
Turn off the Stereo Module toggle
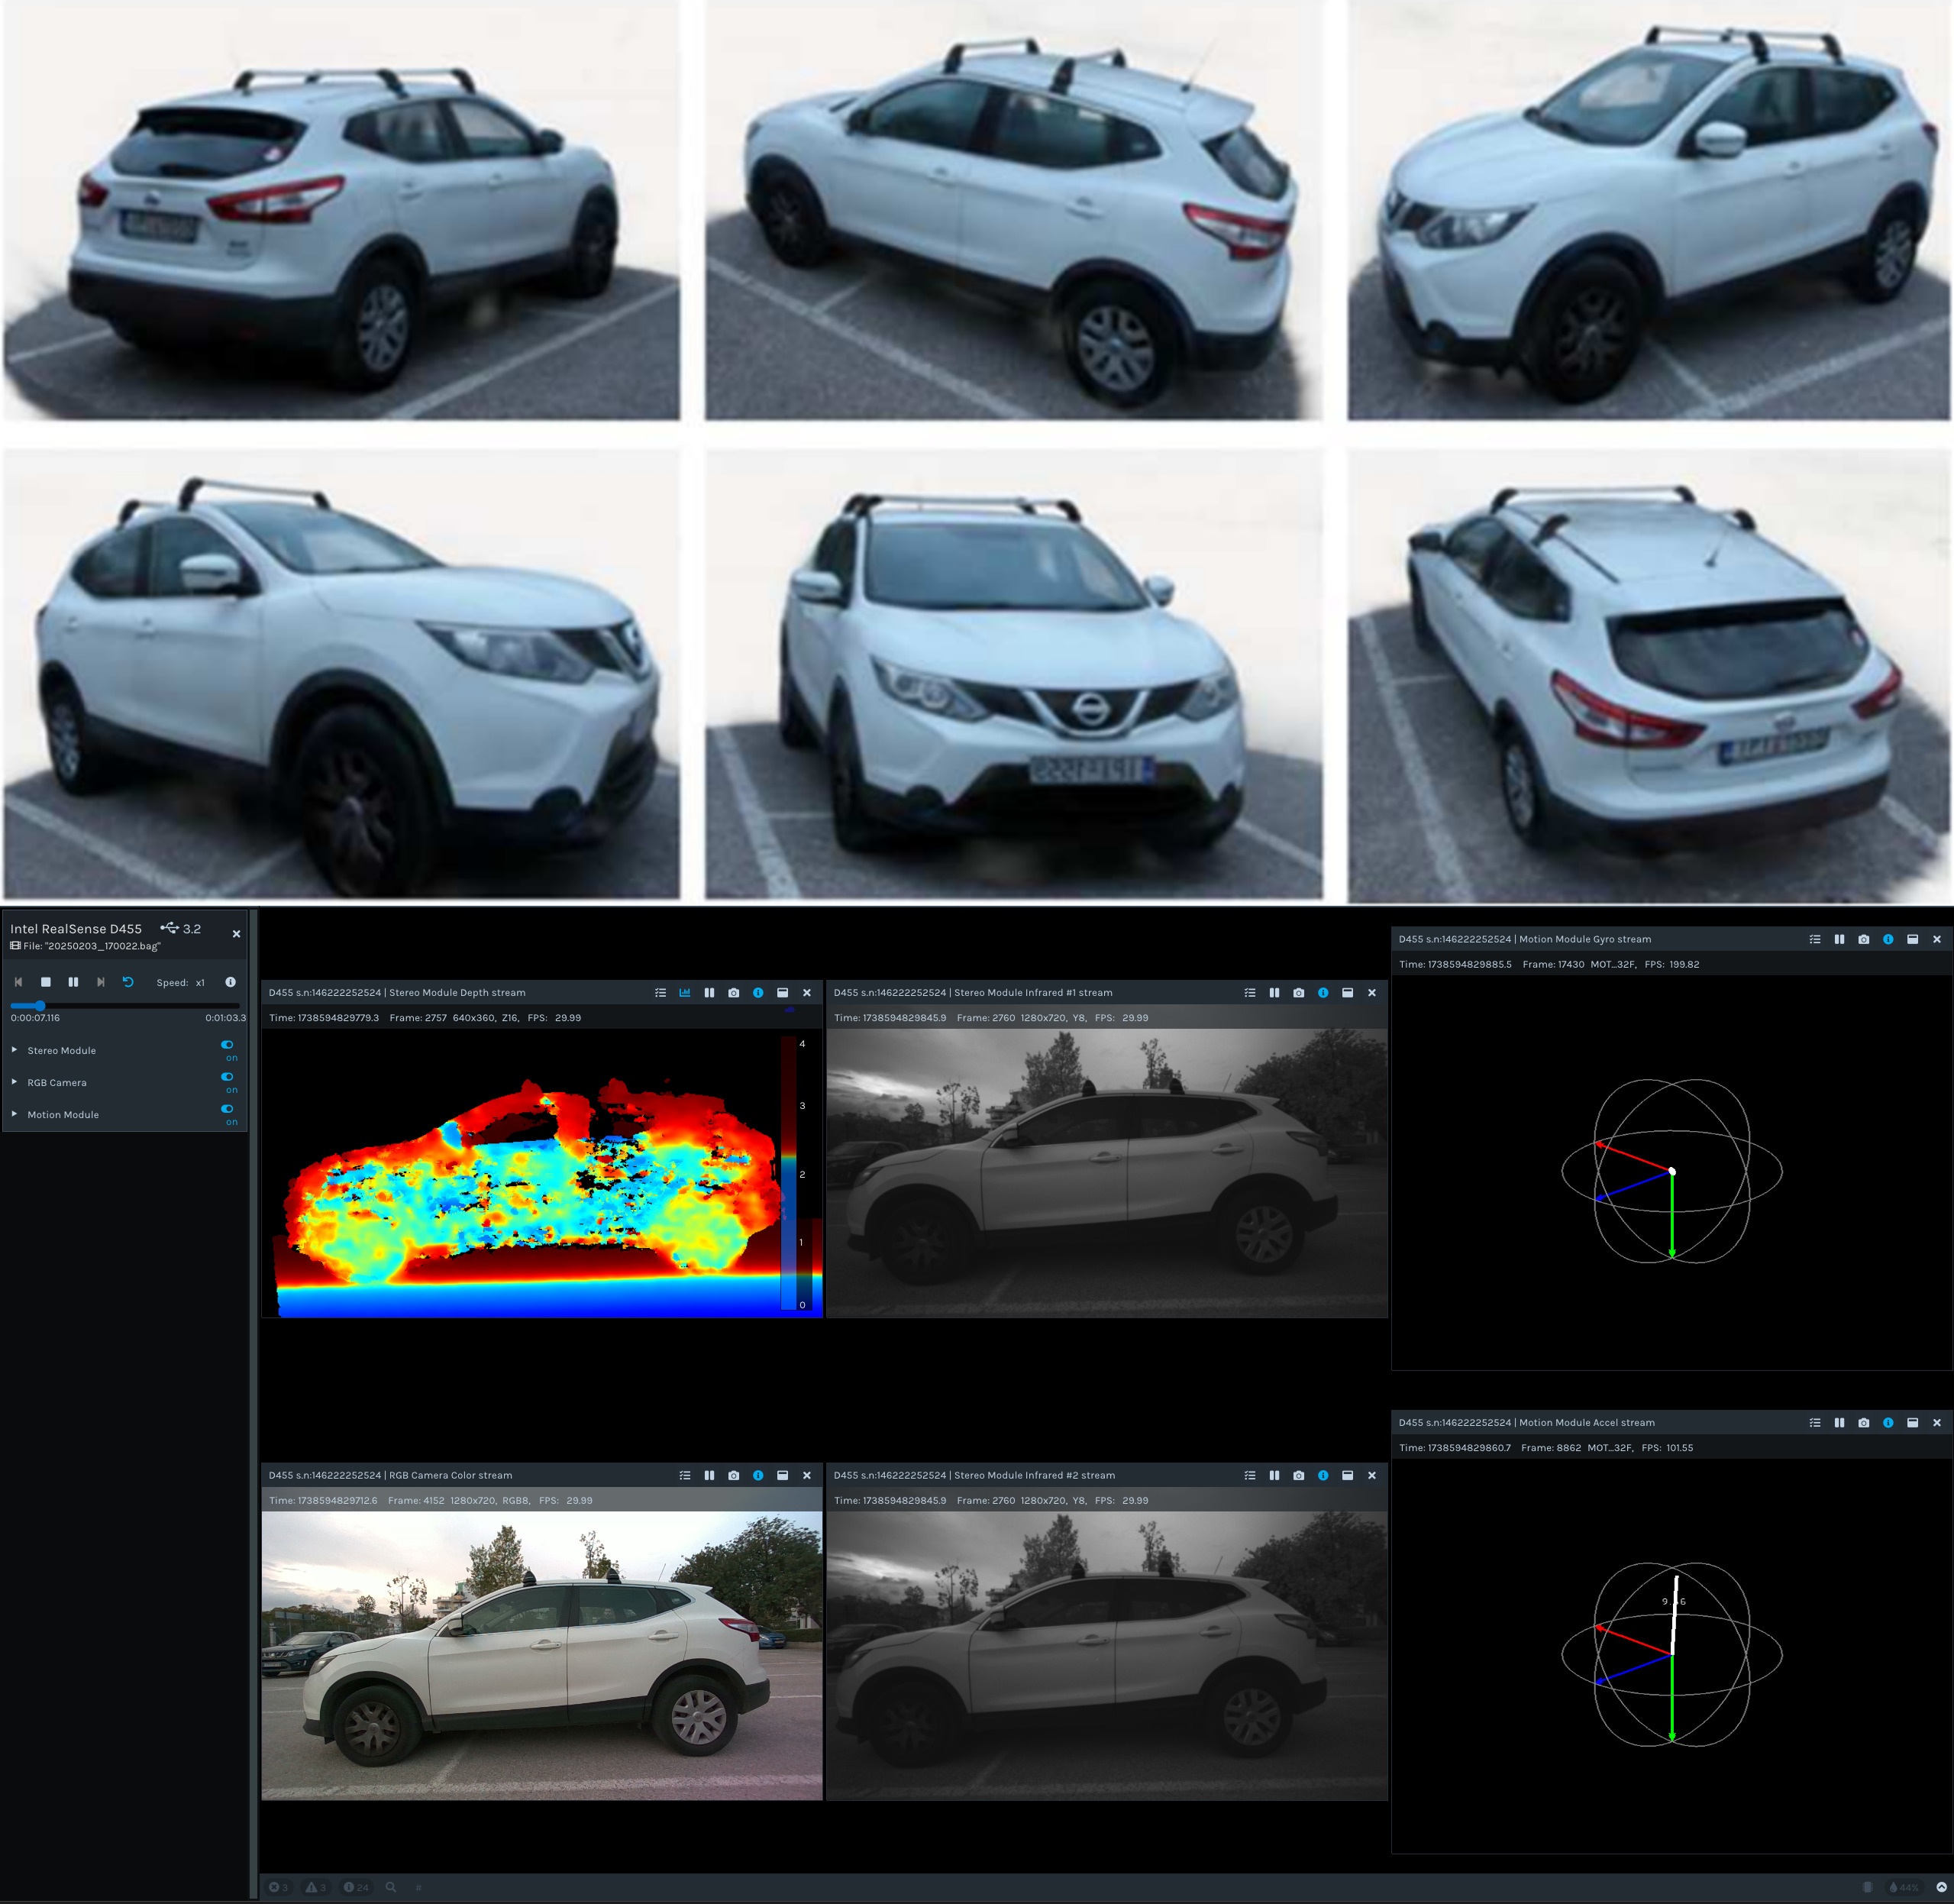coord(227,1044)
